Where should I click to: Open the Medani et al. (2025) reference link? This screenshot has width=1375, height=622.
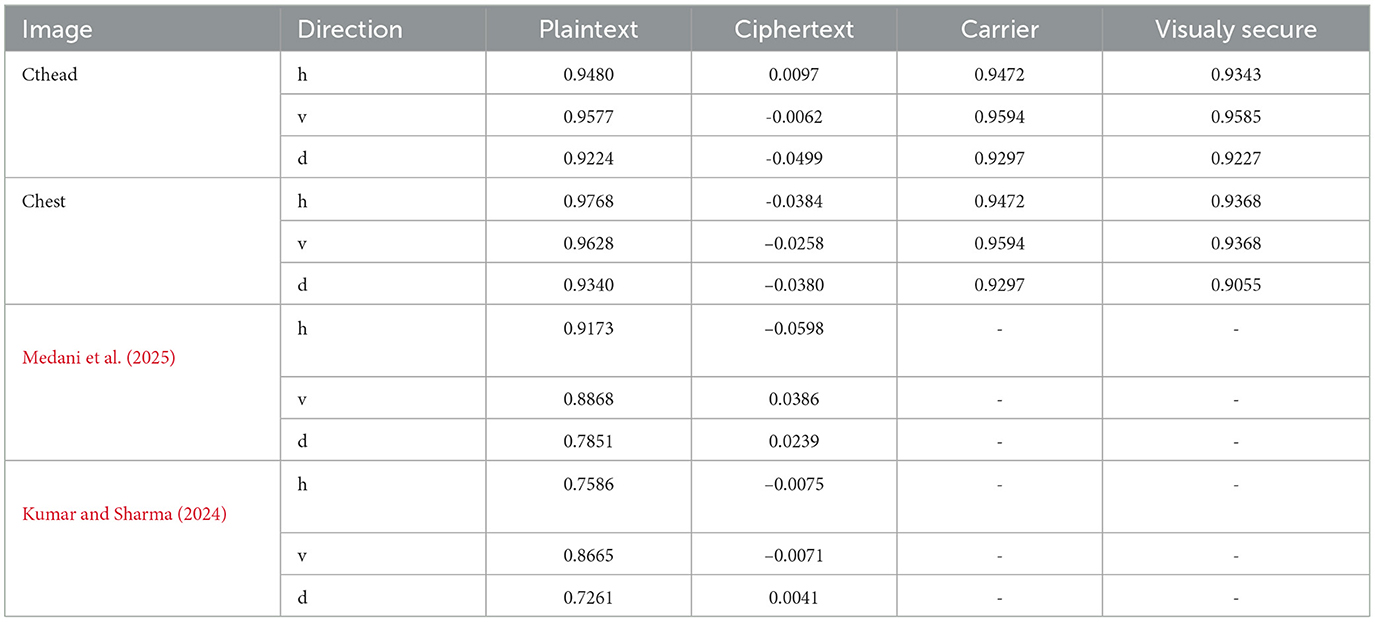click(99, 358)
